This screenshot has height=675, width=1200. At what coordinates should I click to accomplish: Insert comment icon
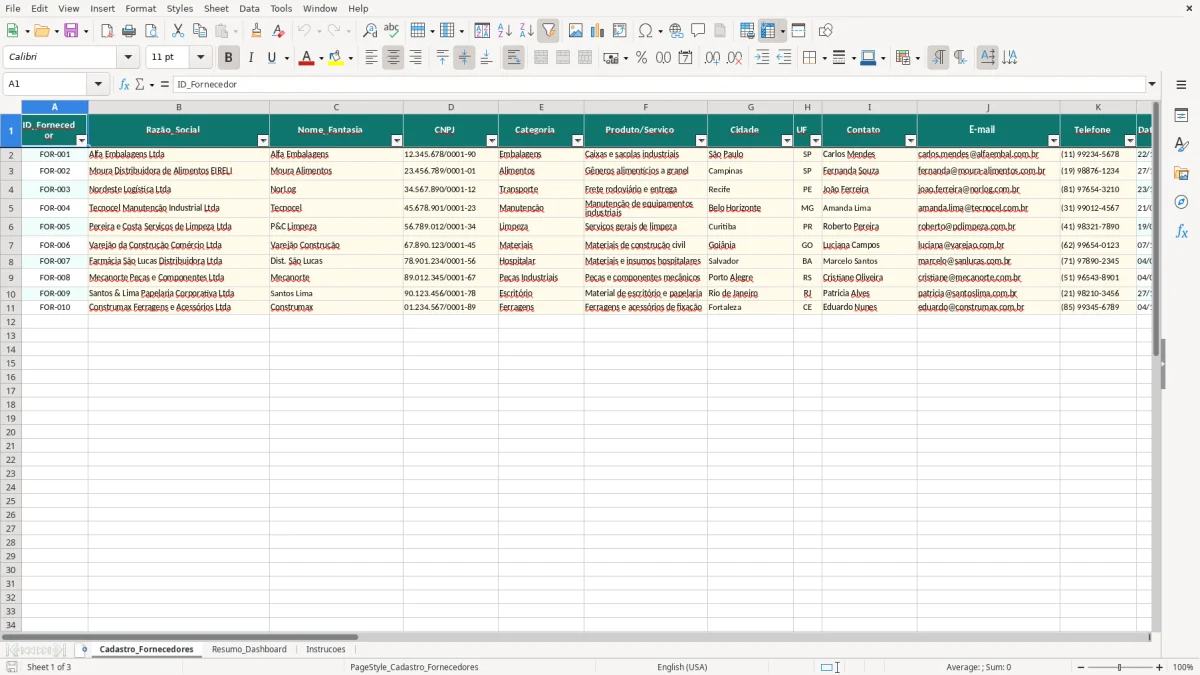699,31
